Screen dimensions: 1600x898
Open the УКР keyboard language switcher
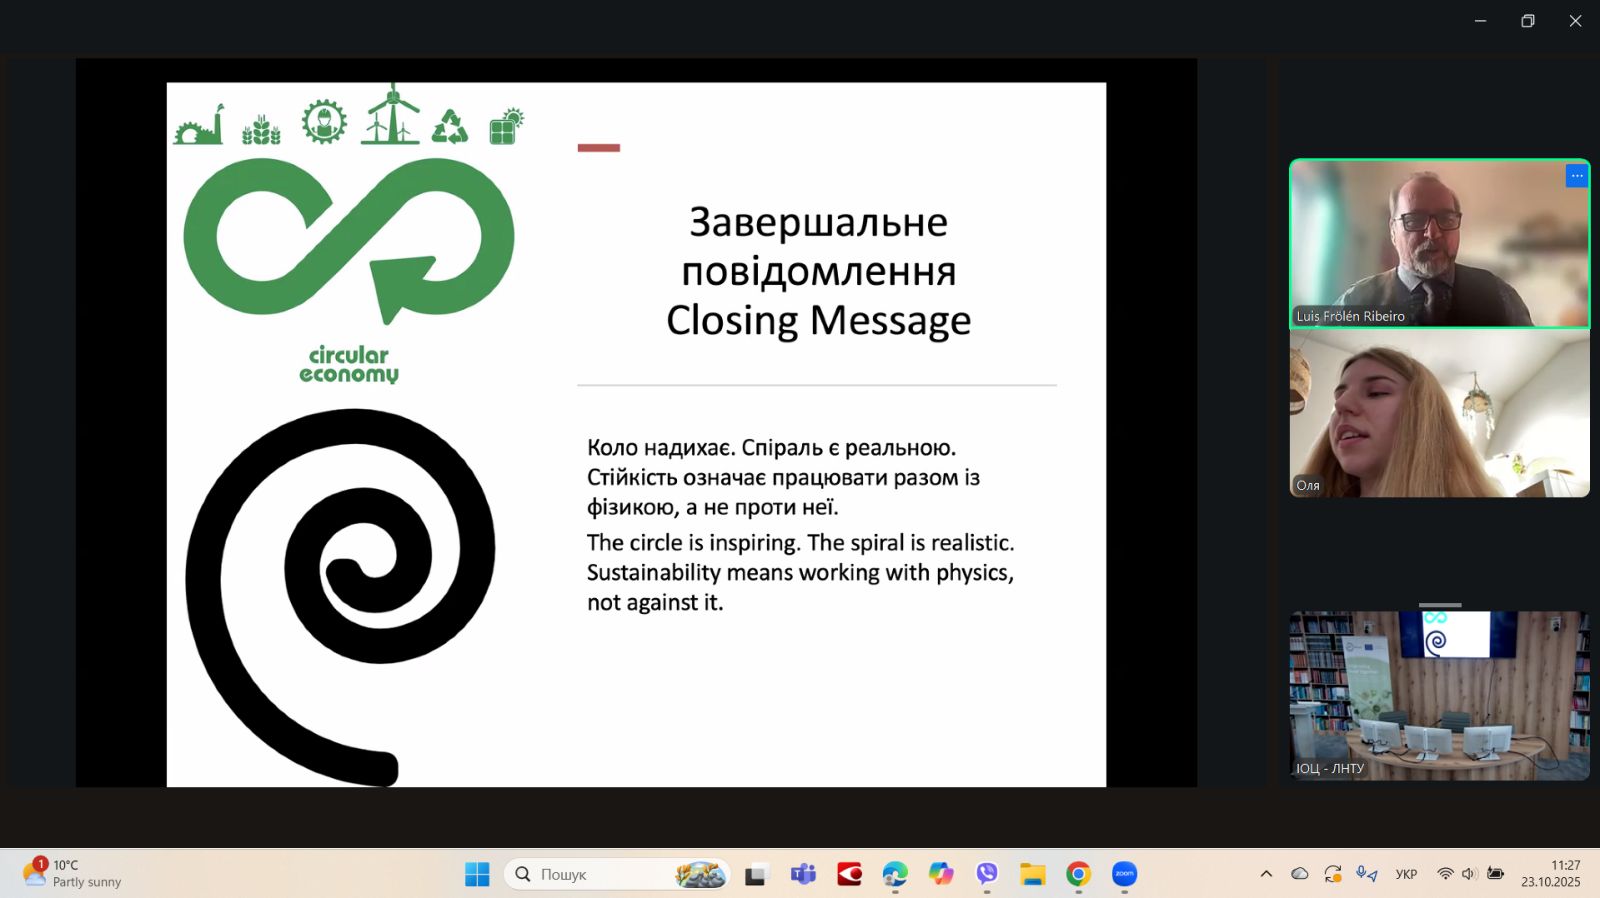1406,874
